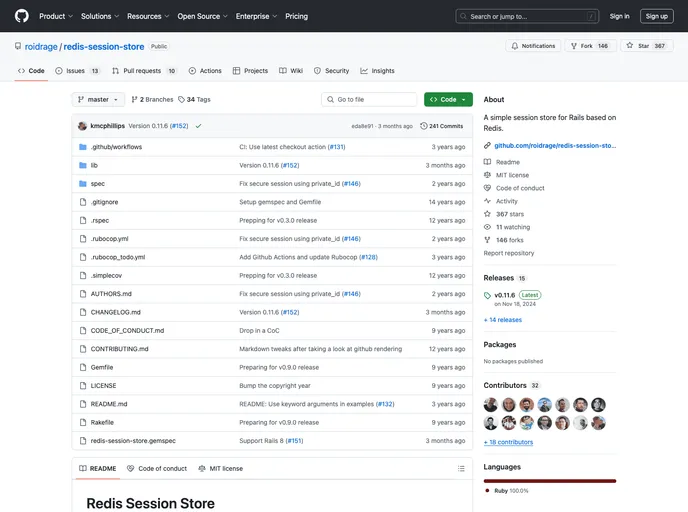Switch to the Issues tab
This screenshot has height=512, width=688.
pos(77,71)
